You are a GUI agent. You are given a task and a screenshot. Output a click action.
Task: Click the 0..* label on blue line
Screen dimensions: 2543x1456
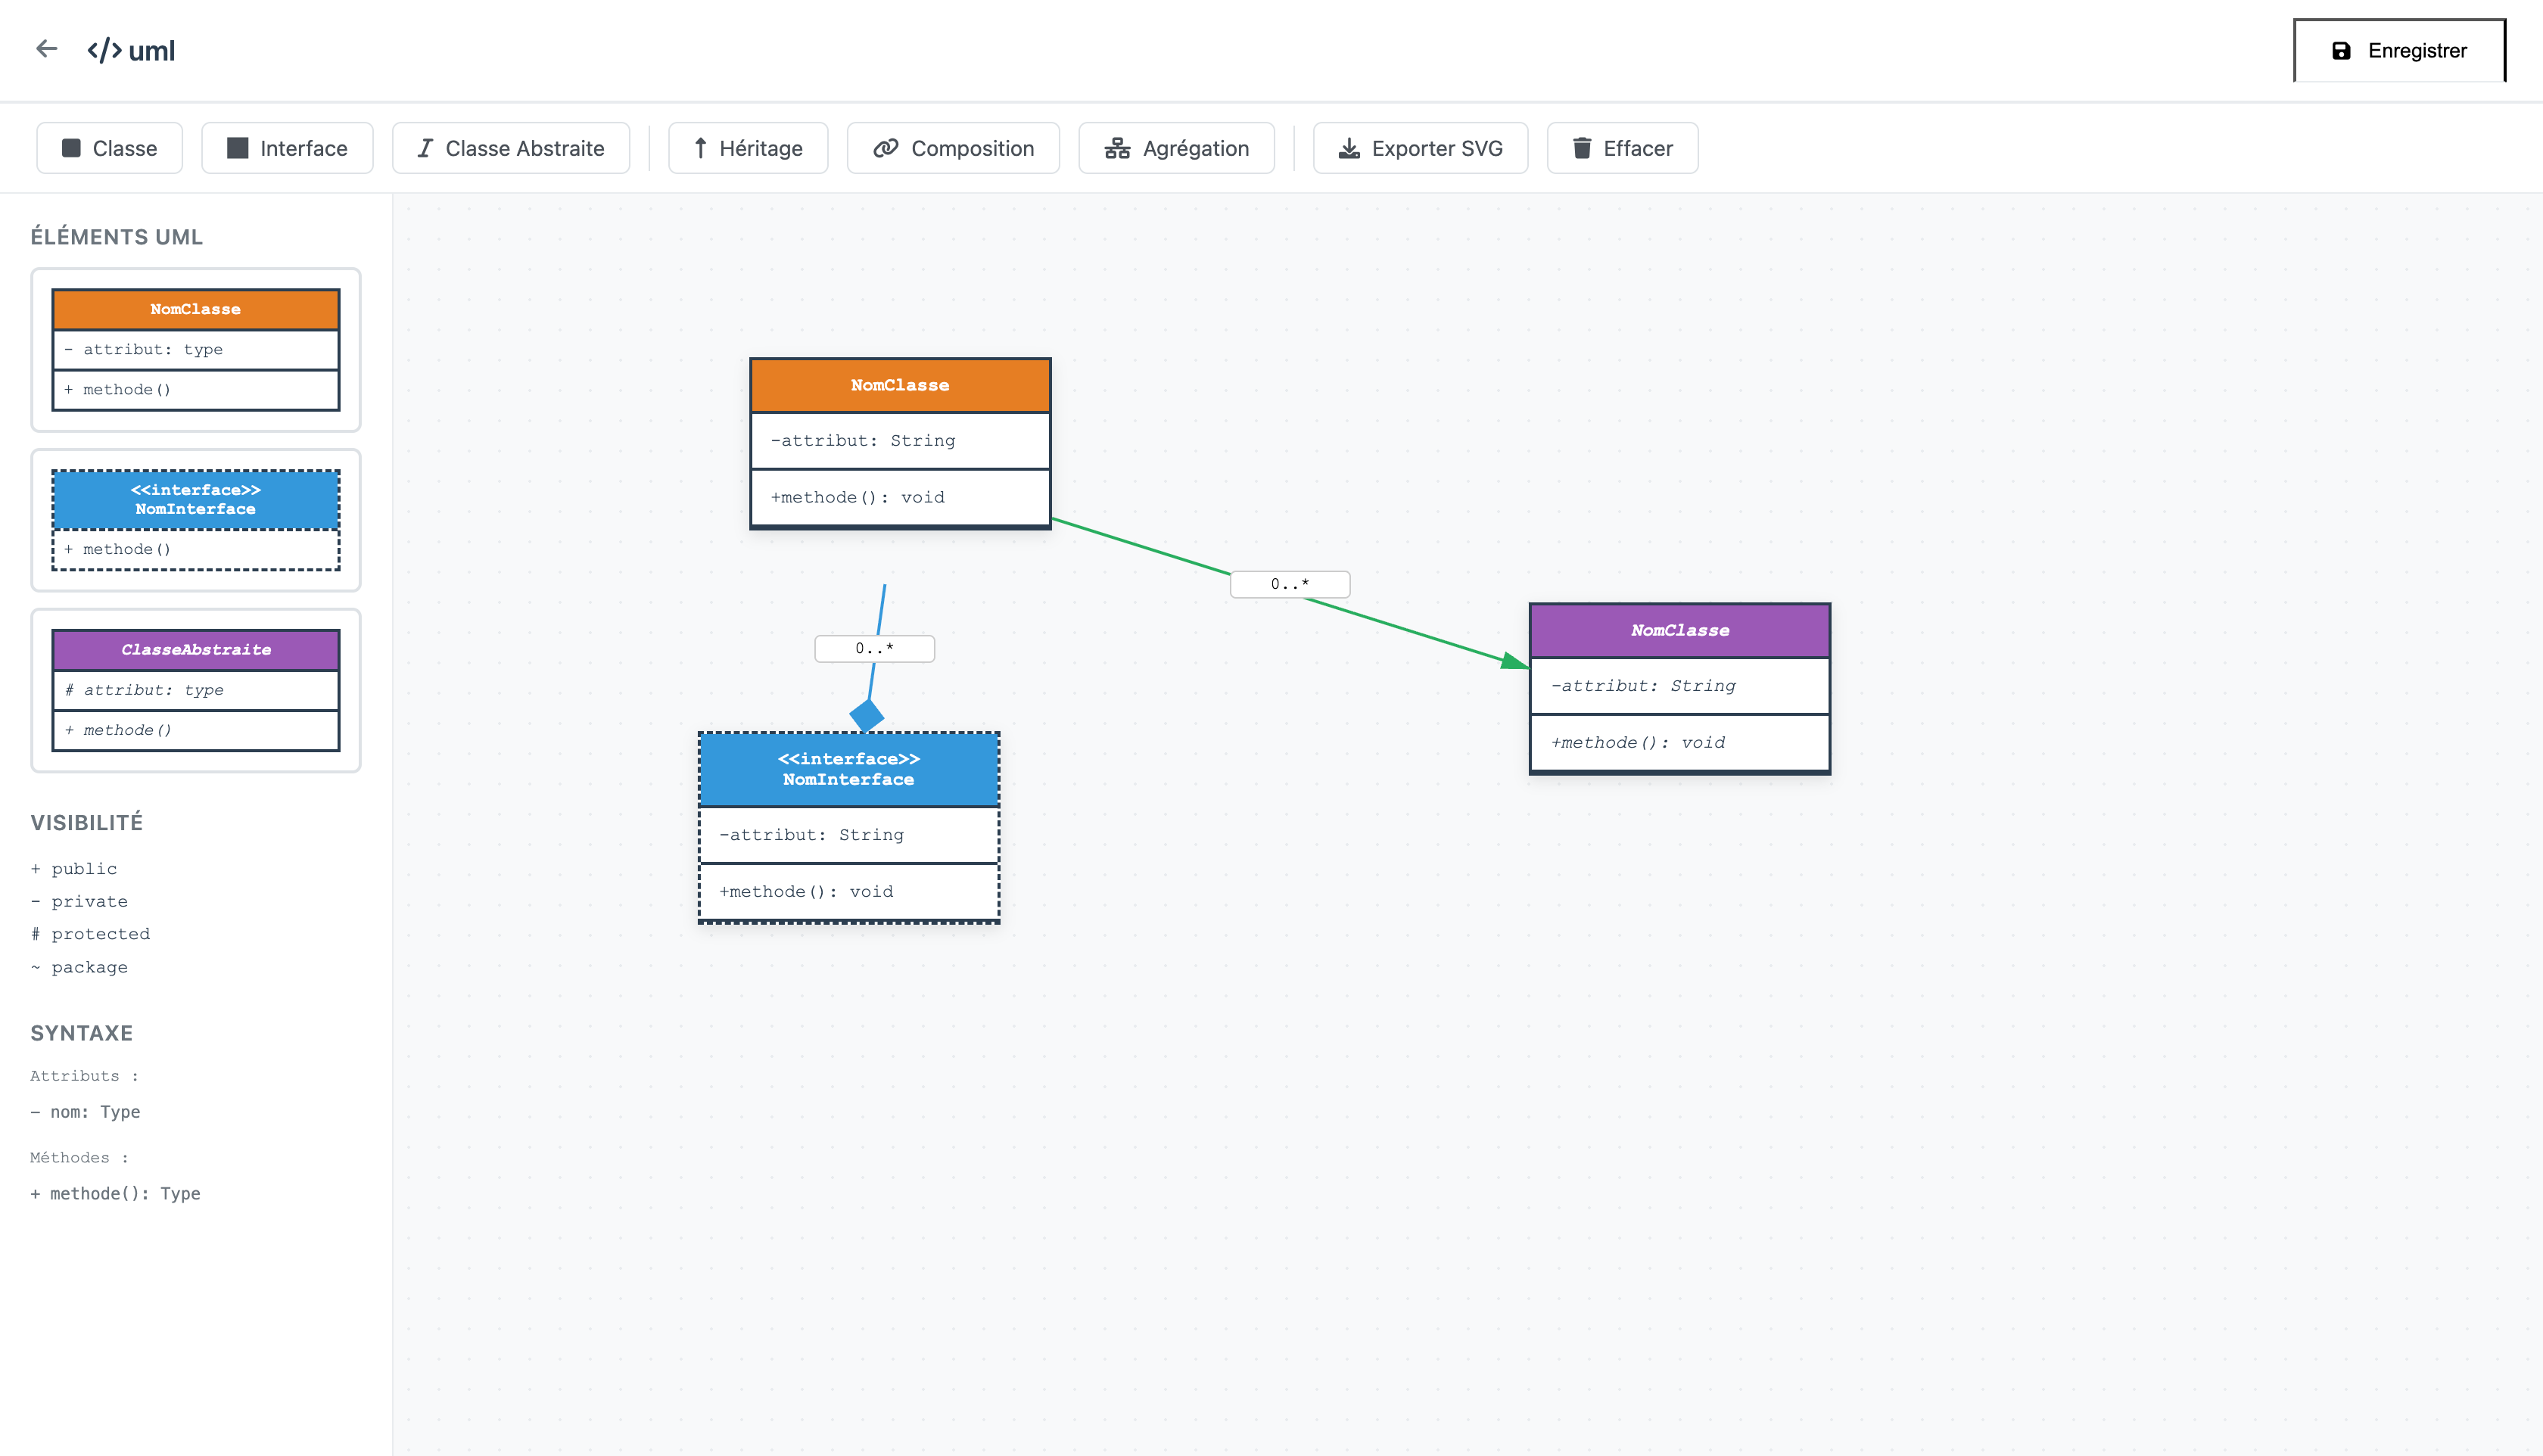(874, 648)
